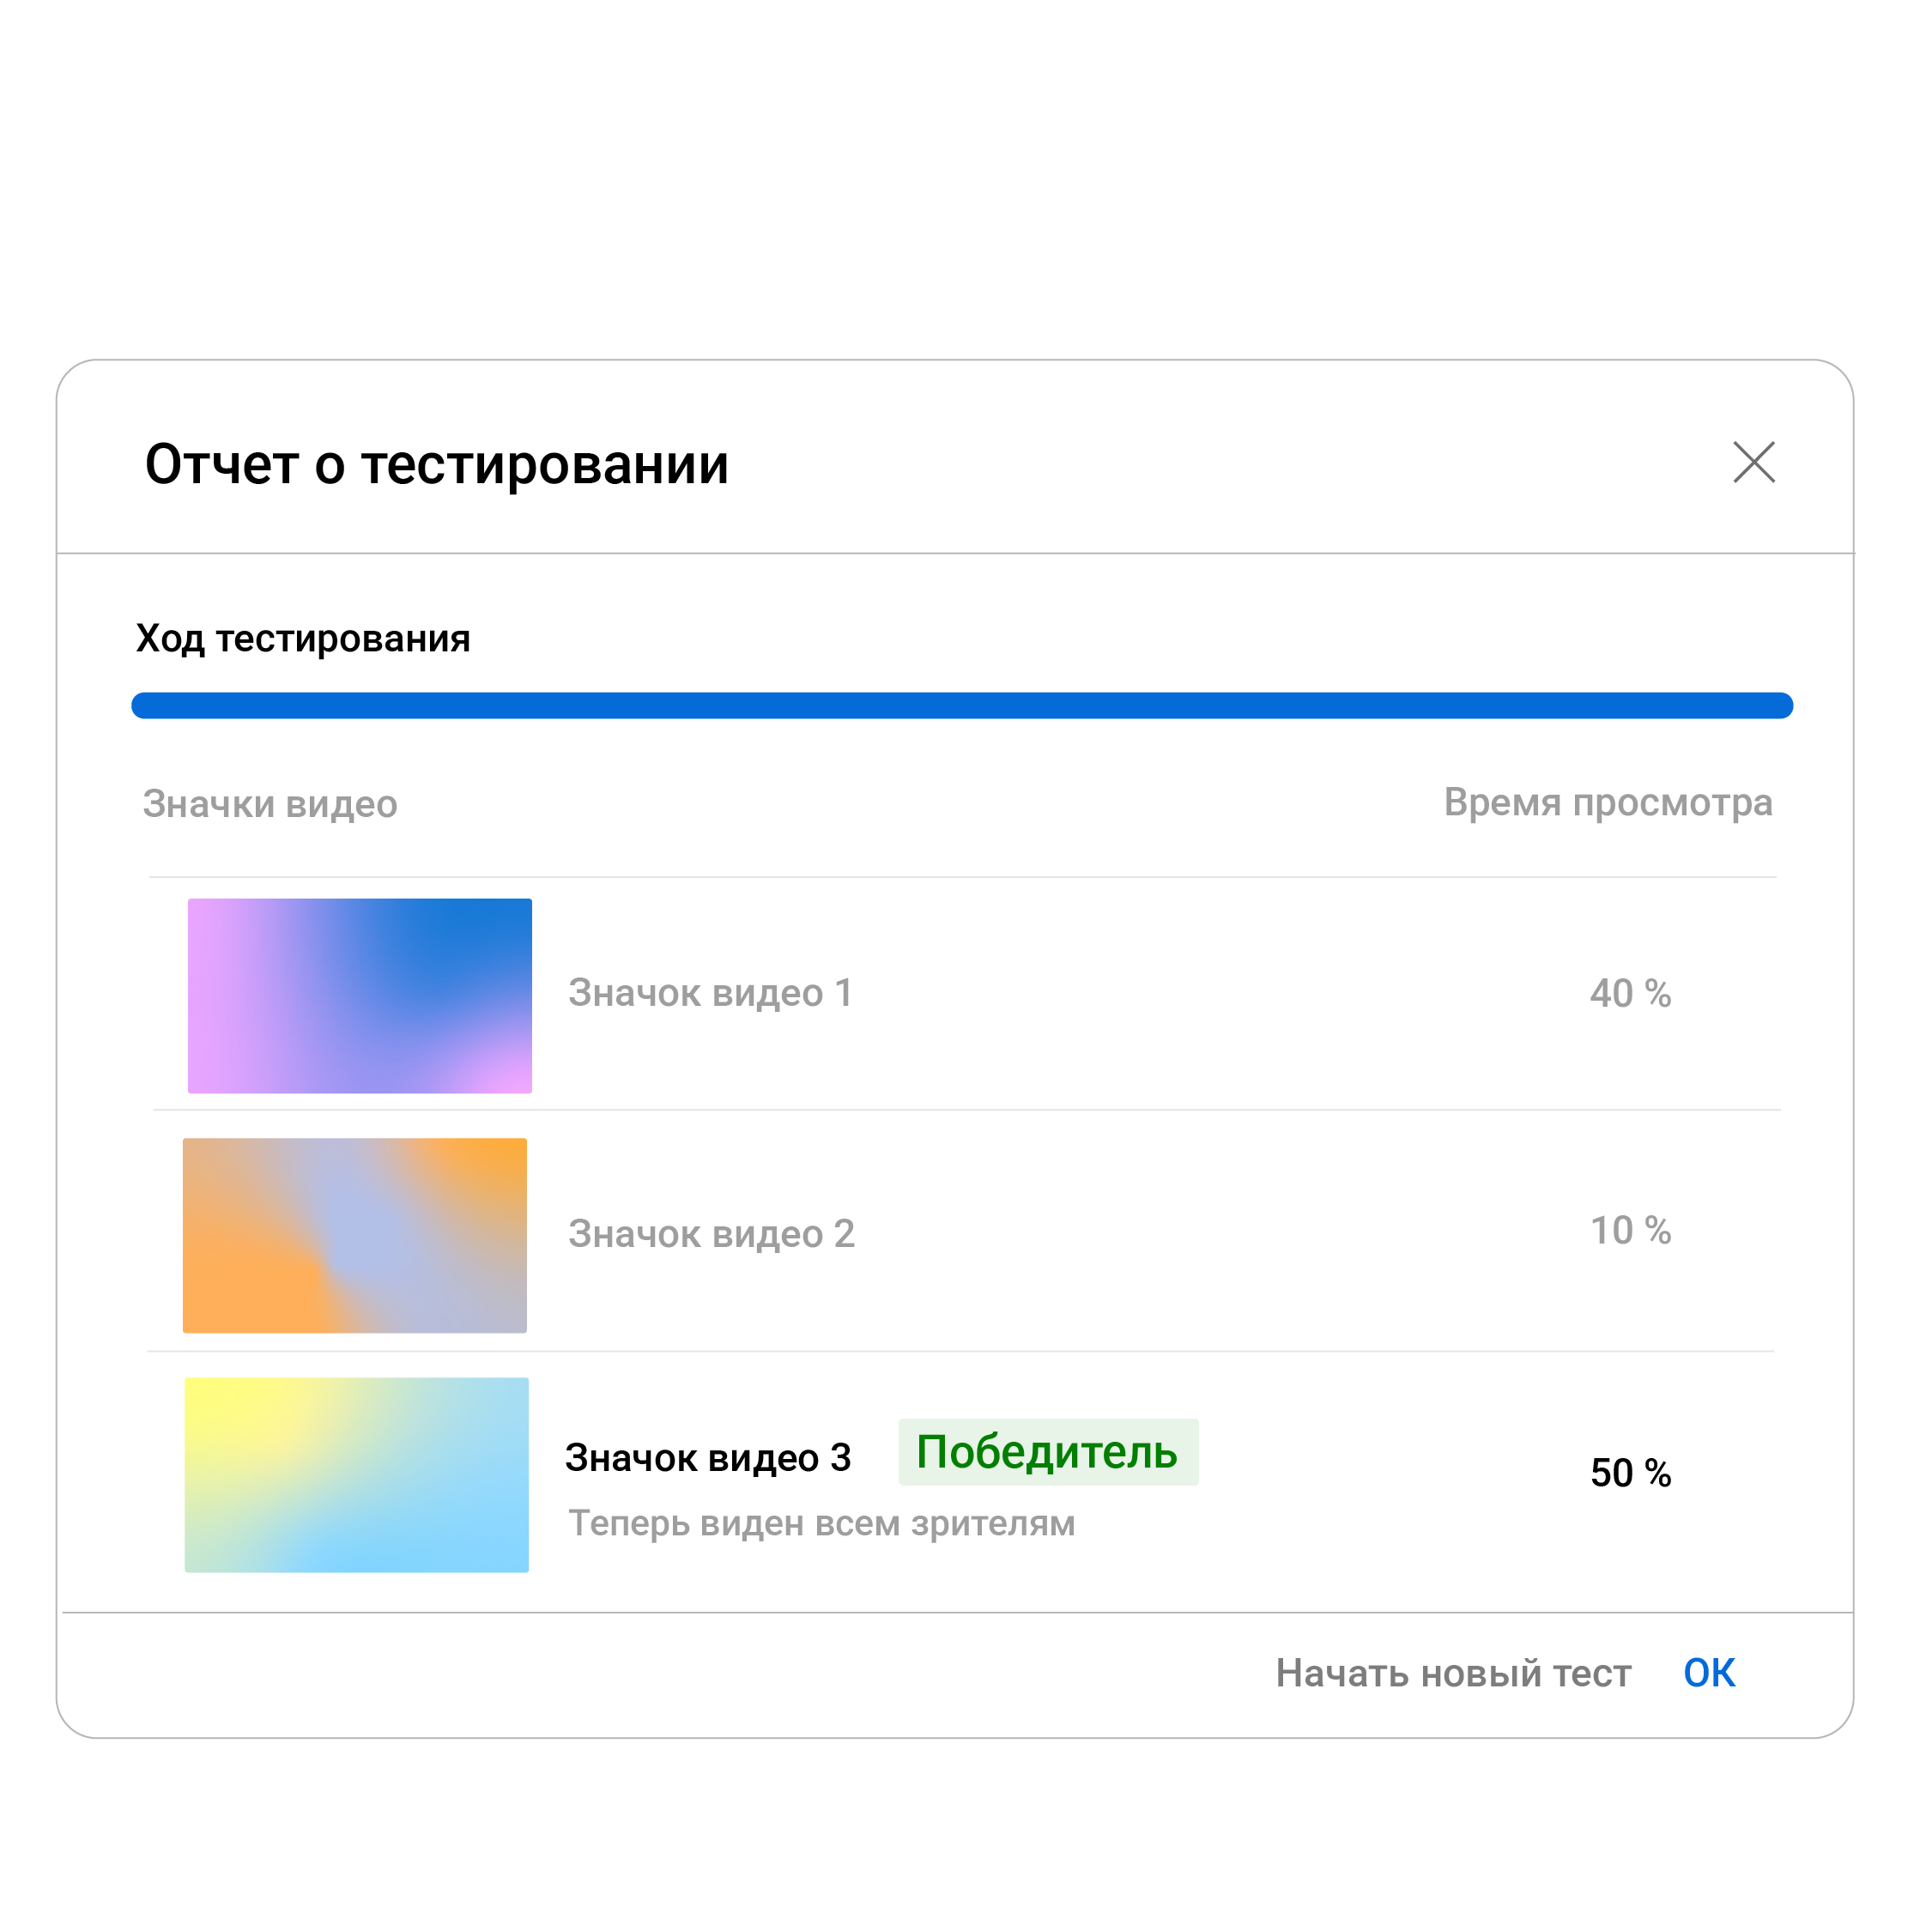Image resolution: width=1932 pixels, height=1931 pixels.
Task: Click the «Ход тестирования» heading
Action: coord(303,638)
